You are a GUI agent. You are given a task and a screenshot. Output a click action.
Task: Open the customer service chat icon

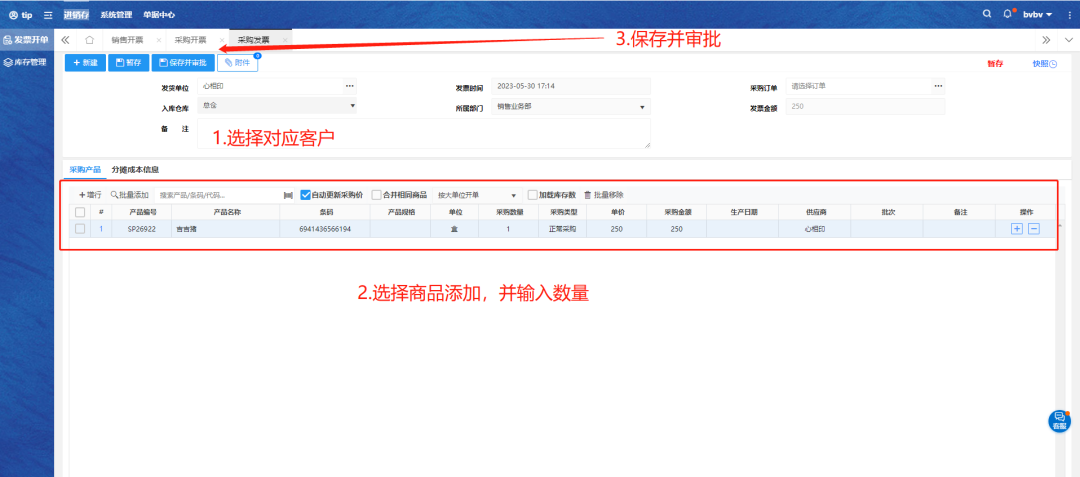coord(1059,421)
